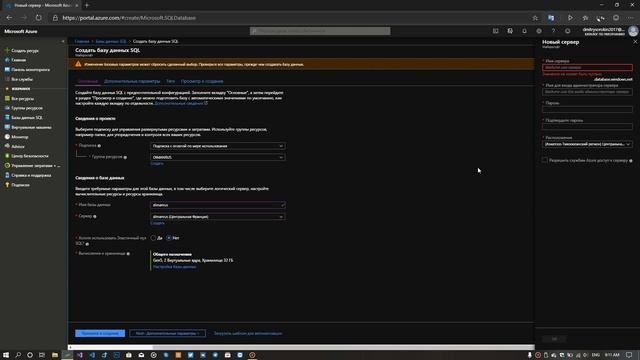Switch to Просмотр и создание tab

202,81
